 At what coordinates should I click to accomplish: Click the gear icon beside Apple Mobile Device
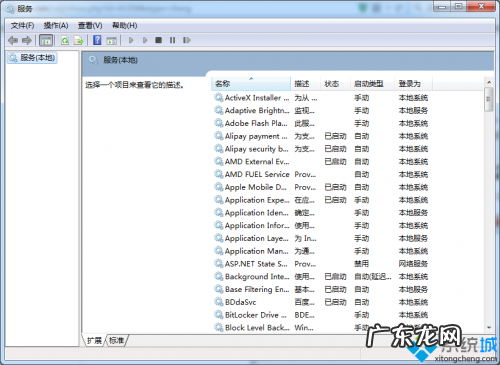[x=219, y=187]
